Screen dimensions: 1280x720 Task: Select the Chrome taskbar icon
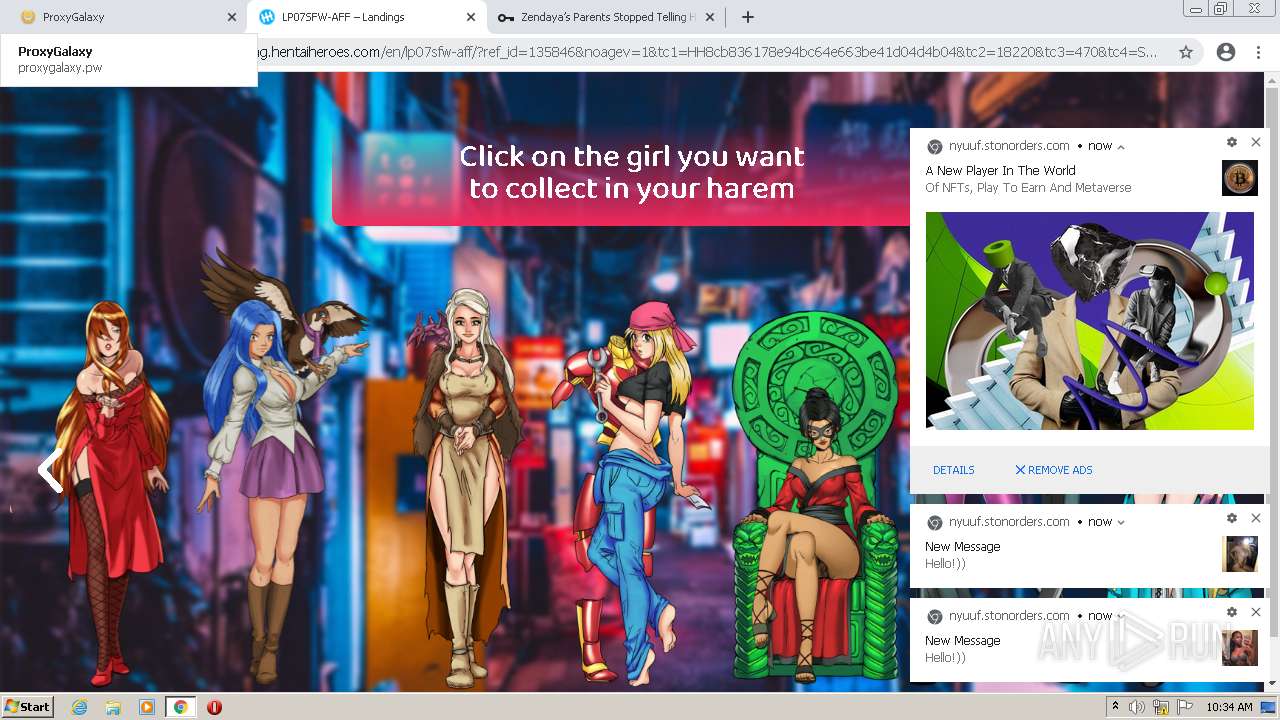[x=180, y=707]
